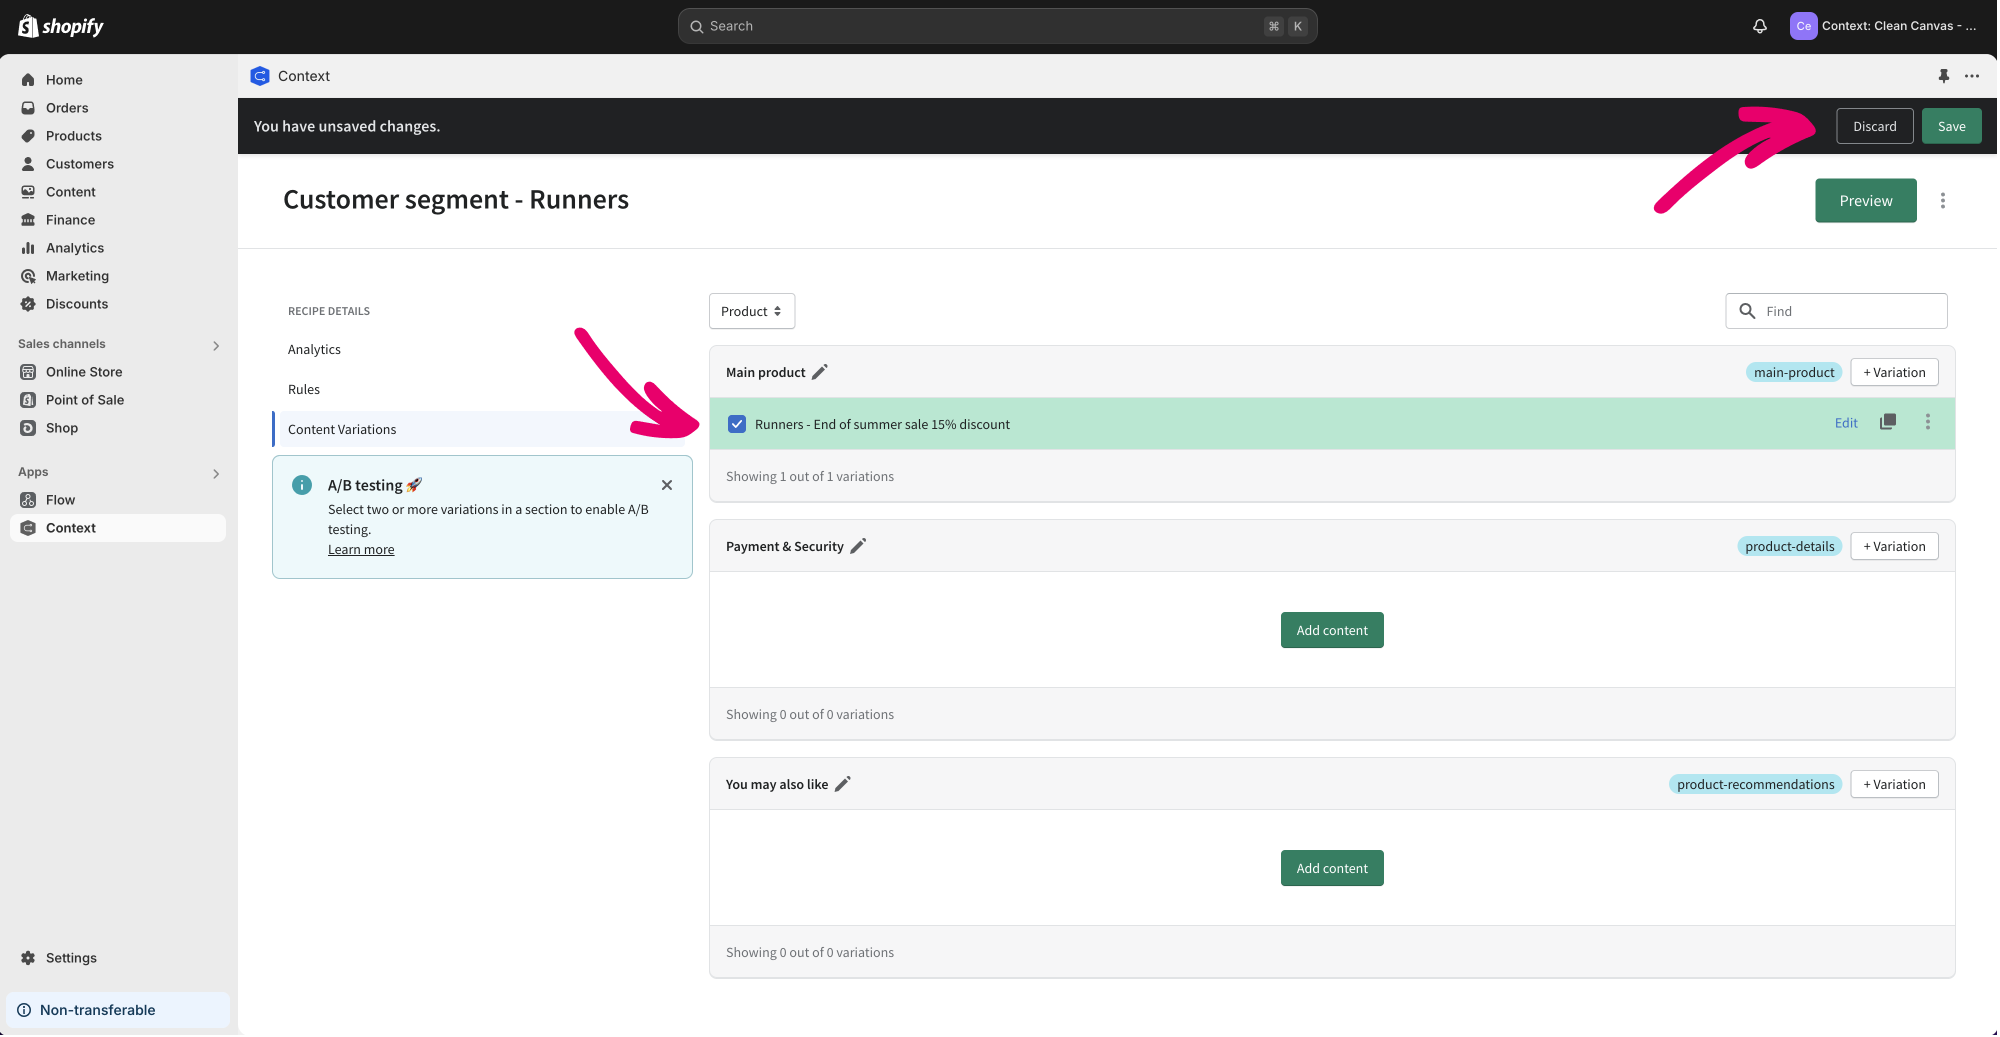Open Discounts in the sidebar
2000x1037 pixels.
(77, 304)
